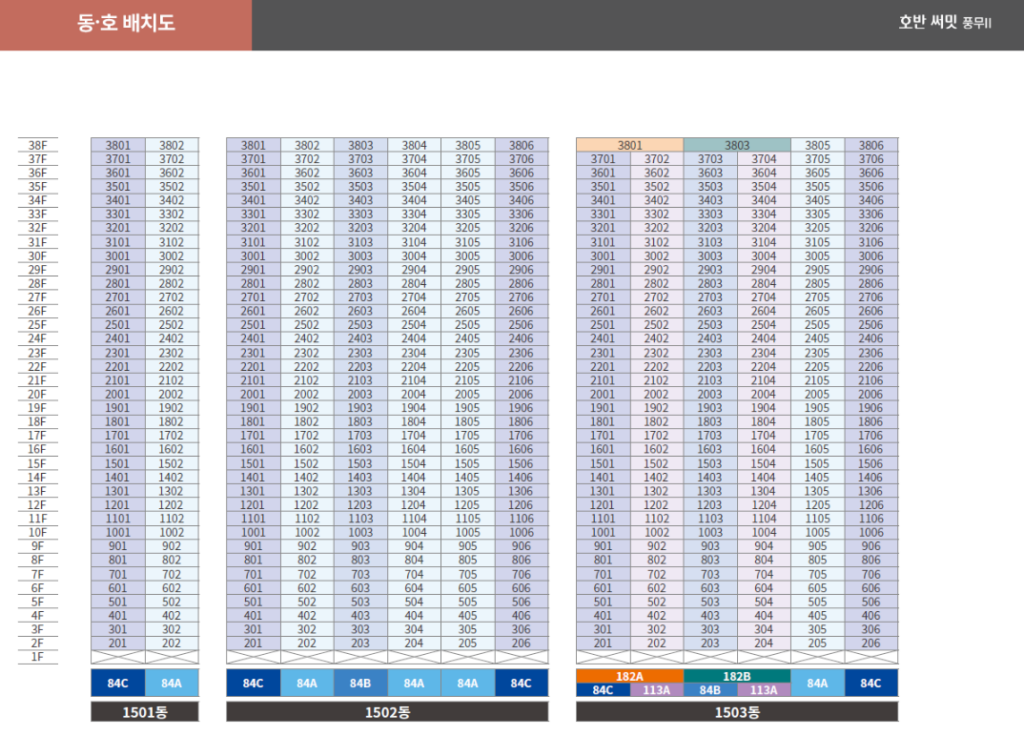Click the 113A label beneath 182A
This screenshot has height=756, width=1024.
pos(656,690)
